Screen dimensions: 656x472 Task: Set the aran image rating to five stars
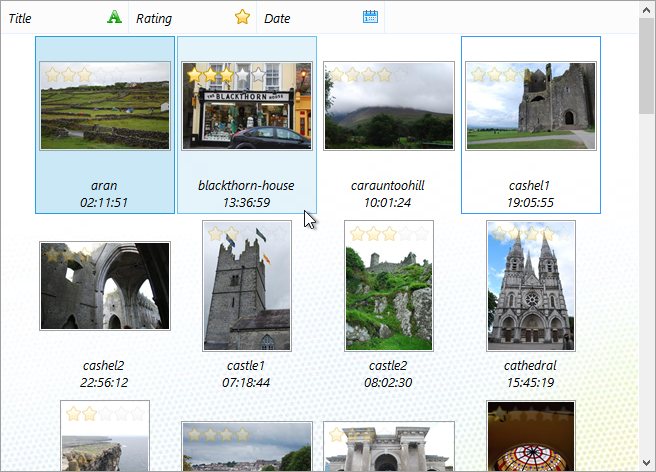[116, 75]
